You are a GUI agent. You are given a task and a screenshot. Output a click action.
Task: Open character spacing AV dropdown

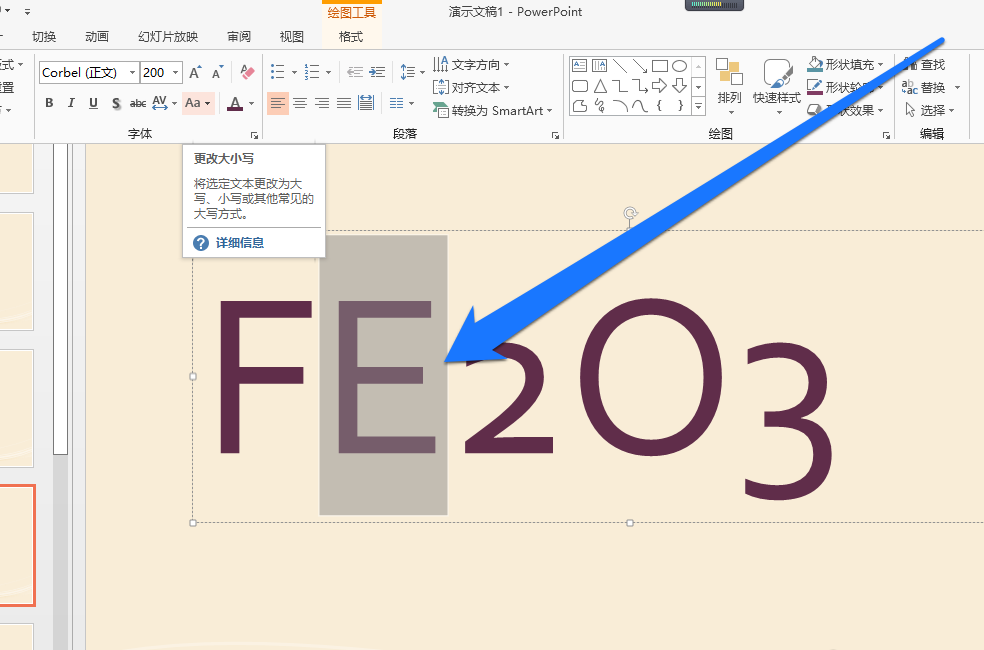(x=164, y=103)
